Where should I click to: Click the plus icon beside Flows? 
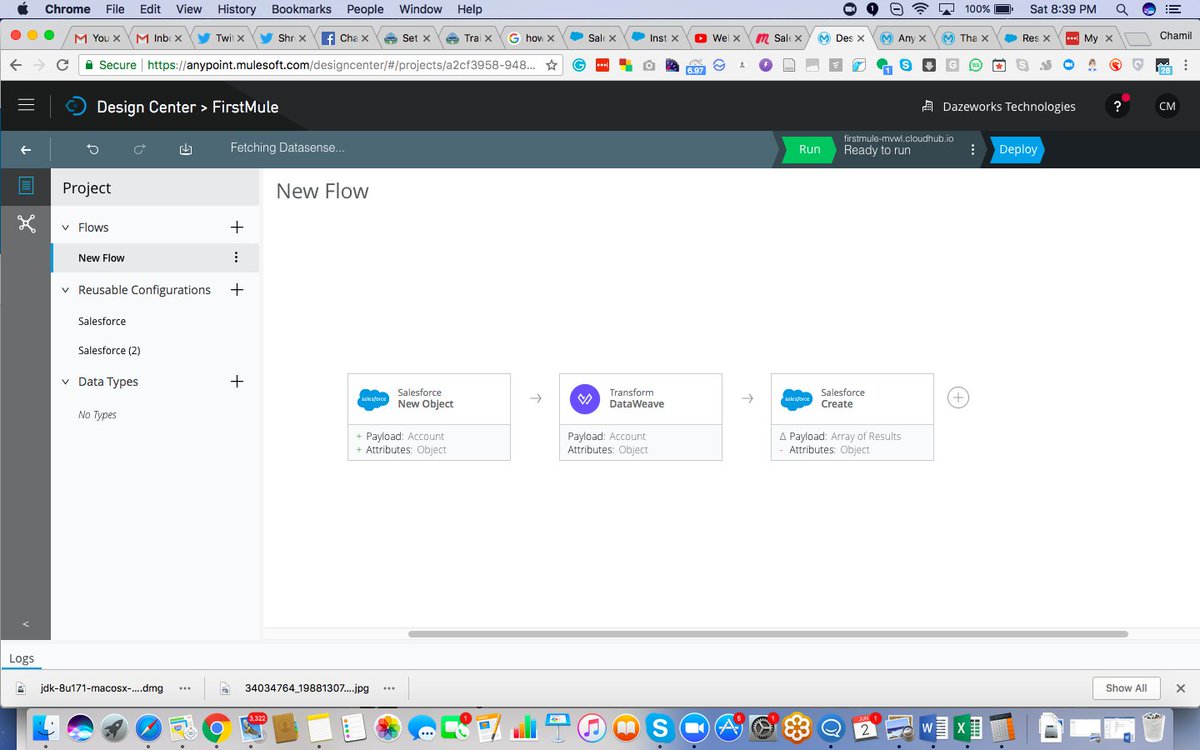click(237, 227)
